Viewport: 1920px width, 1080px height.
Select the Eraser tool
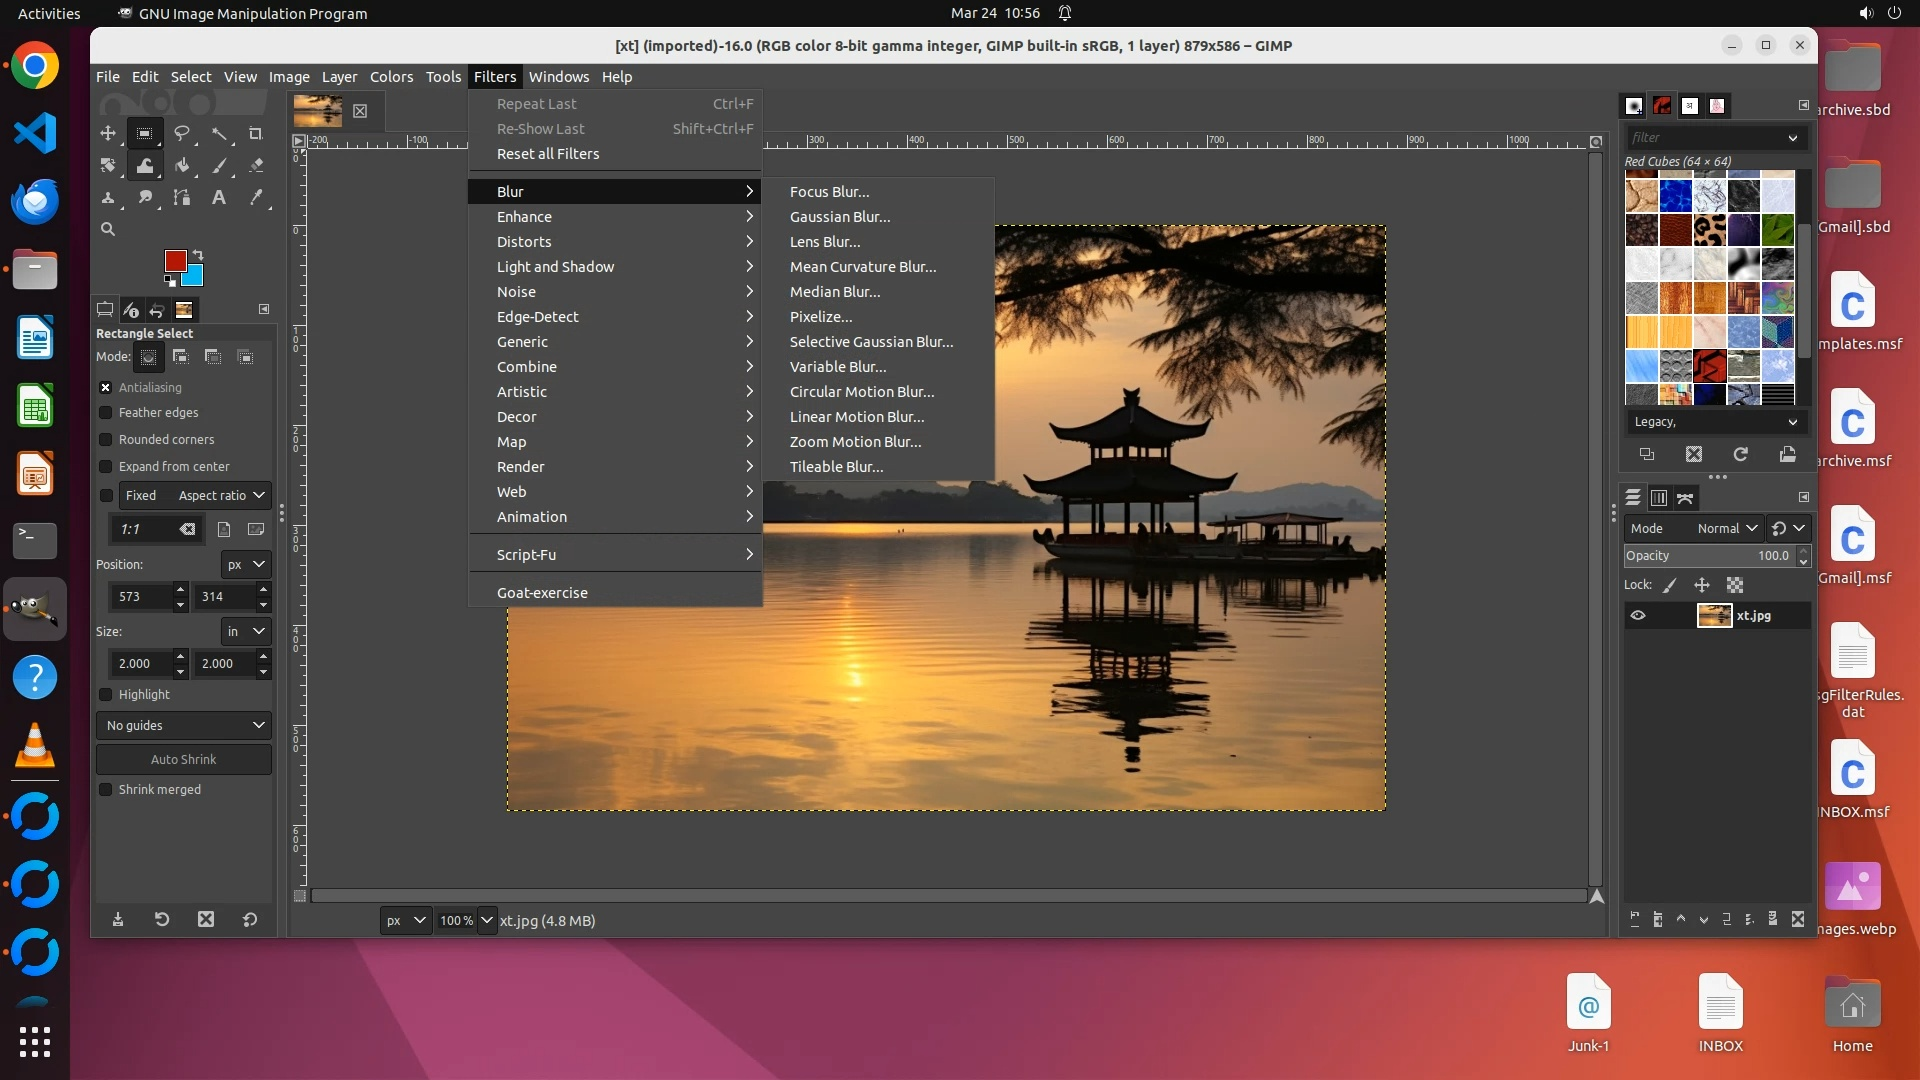[255, 165]
